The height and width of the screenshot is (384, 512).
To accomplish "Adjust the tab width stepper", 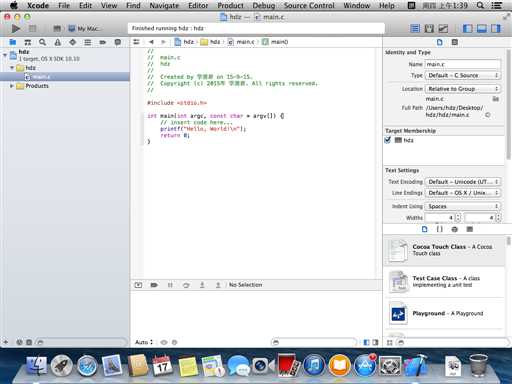I will coord(458,218).
